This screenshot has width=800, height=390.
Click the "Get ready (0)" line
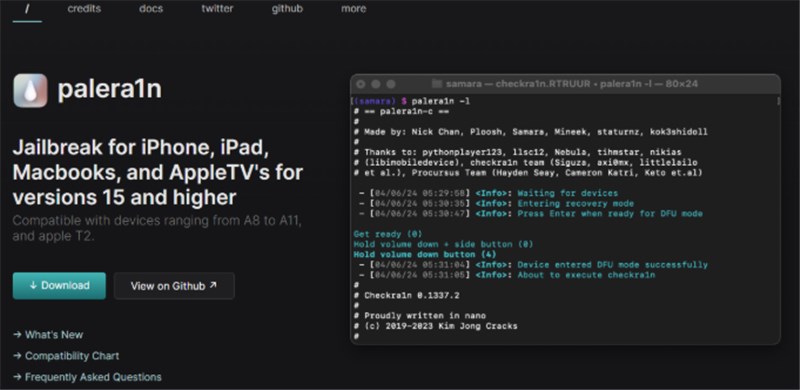pos(388,234)
